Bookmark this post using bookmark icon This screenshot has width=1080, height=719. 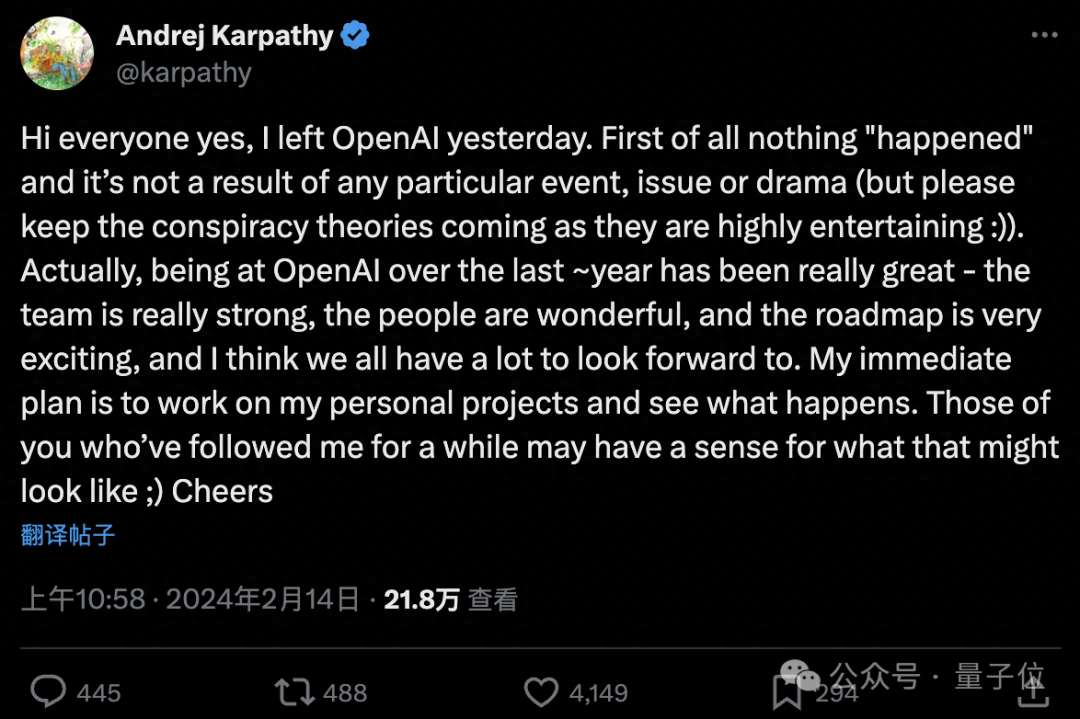pyautogui.click(x=786, y=691)
